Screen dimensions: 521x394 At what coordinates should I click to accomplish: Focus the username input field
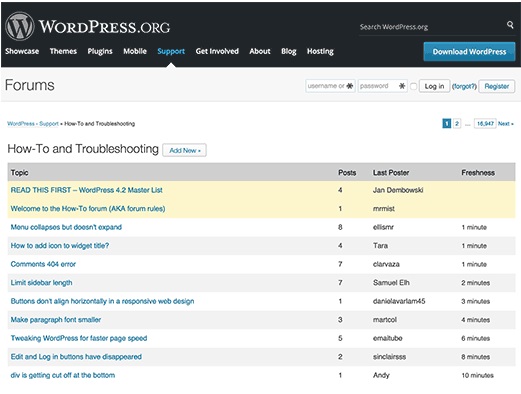[x=330, y=86]
